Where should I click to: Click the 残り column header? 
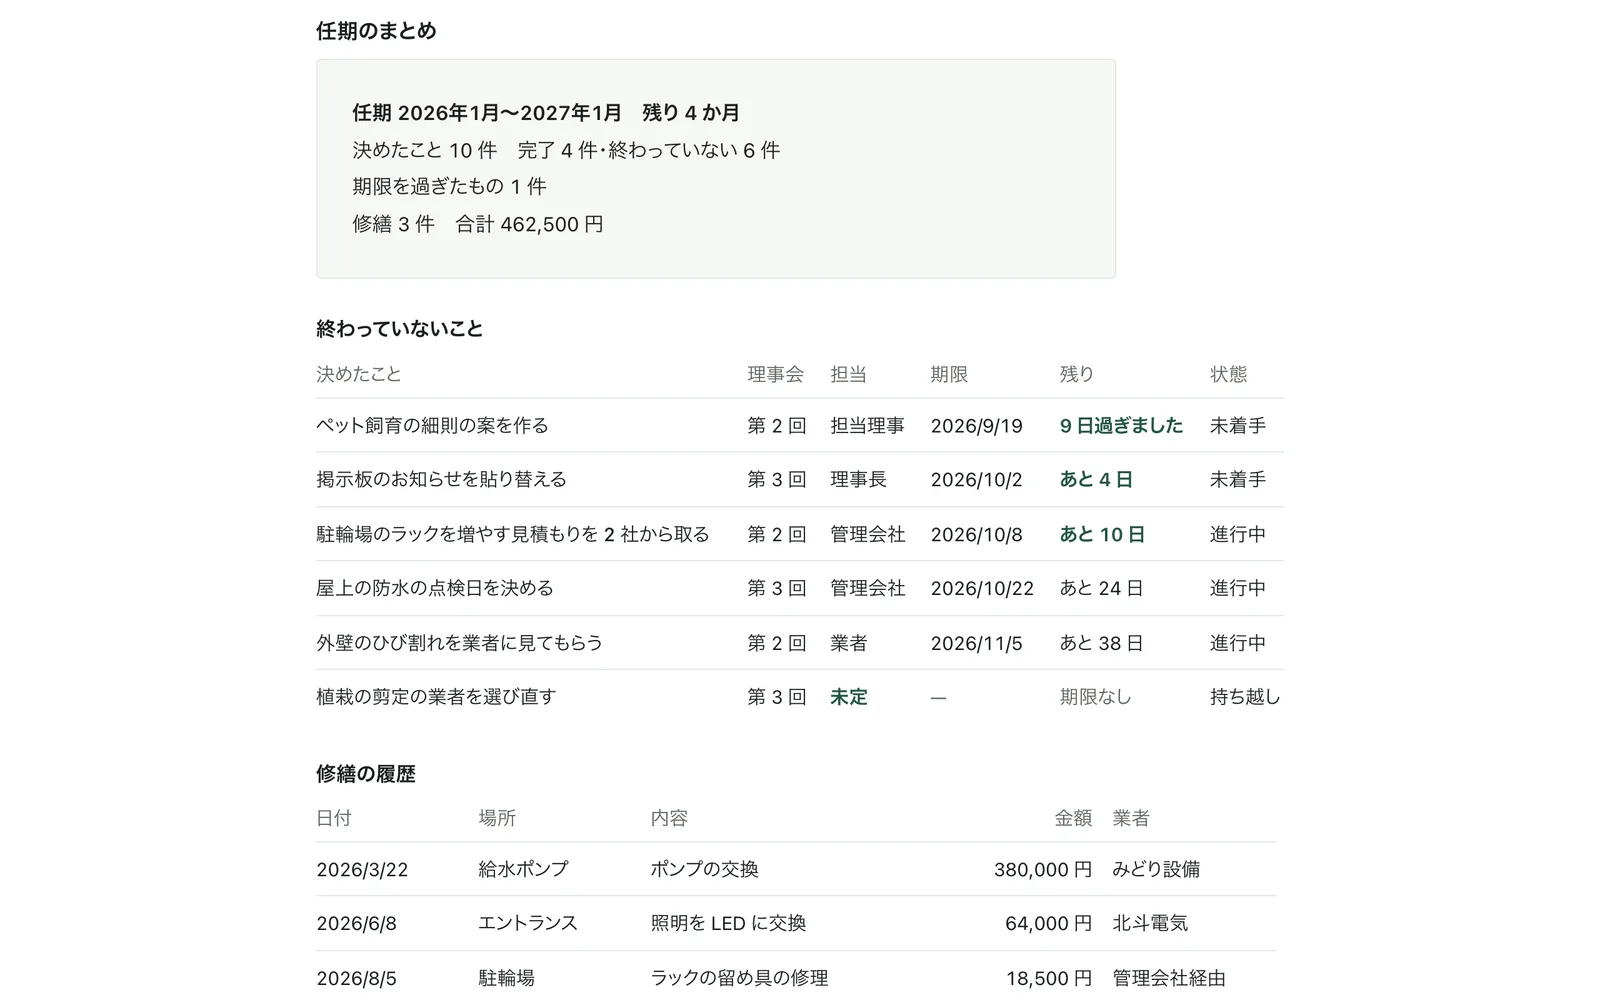point(1077,374)
